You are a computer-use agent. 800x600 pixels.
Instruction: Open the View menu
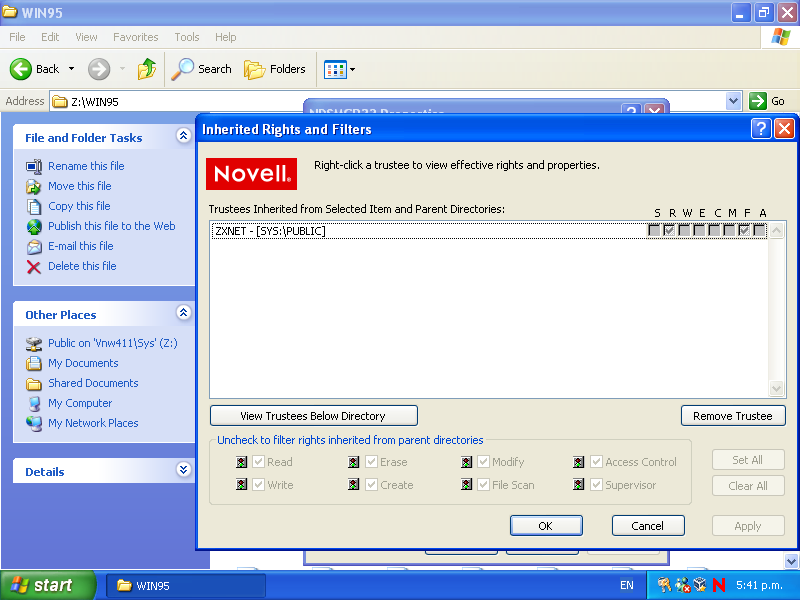tap(86, 37)
